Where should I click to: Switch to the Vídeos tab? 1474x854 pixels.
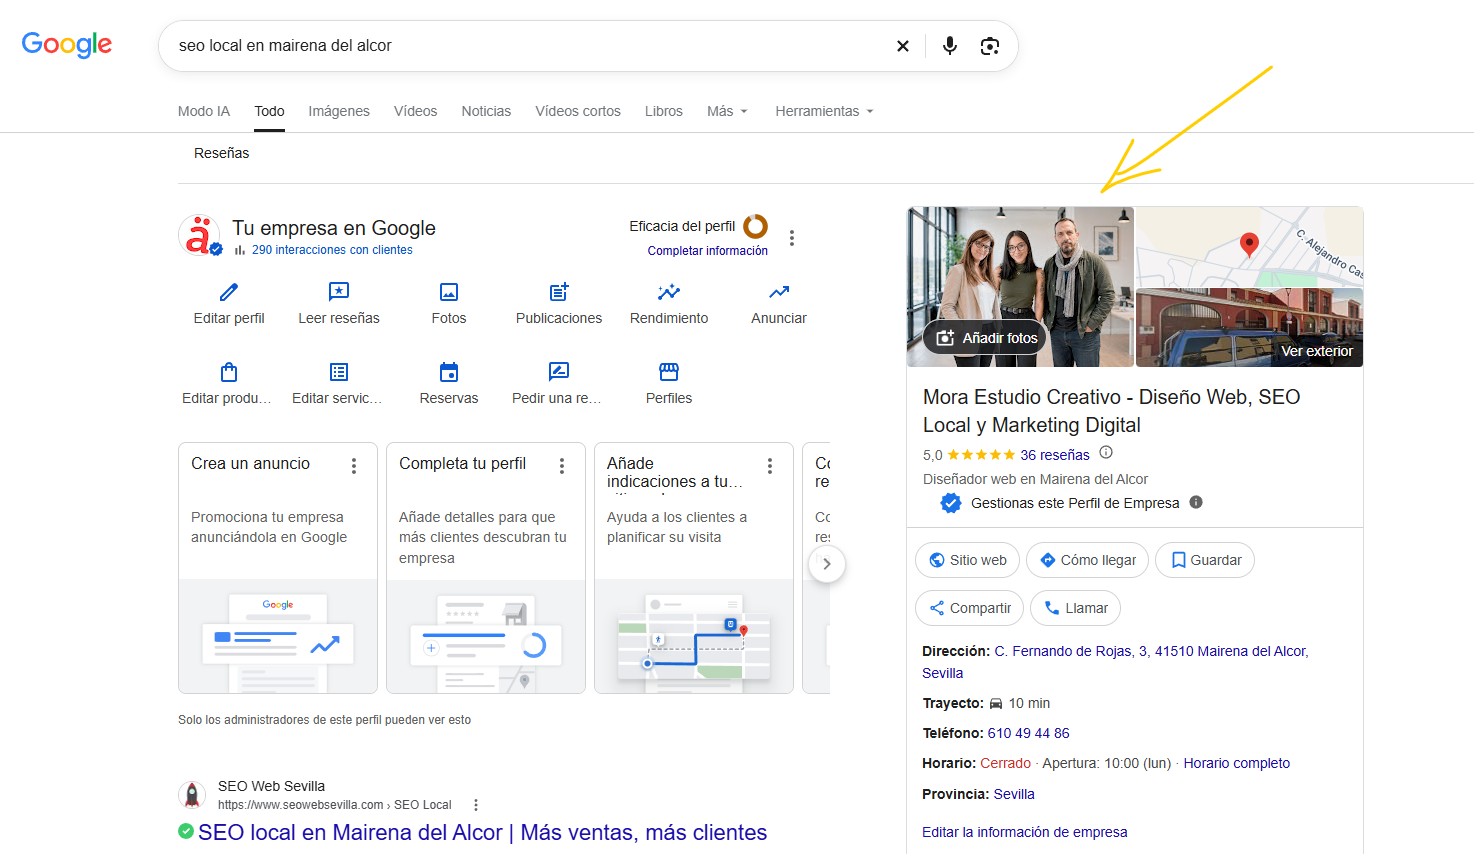(415, 111)
